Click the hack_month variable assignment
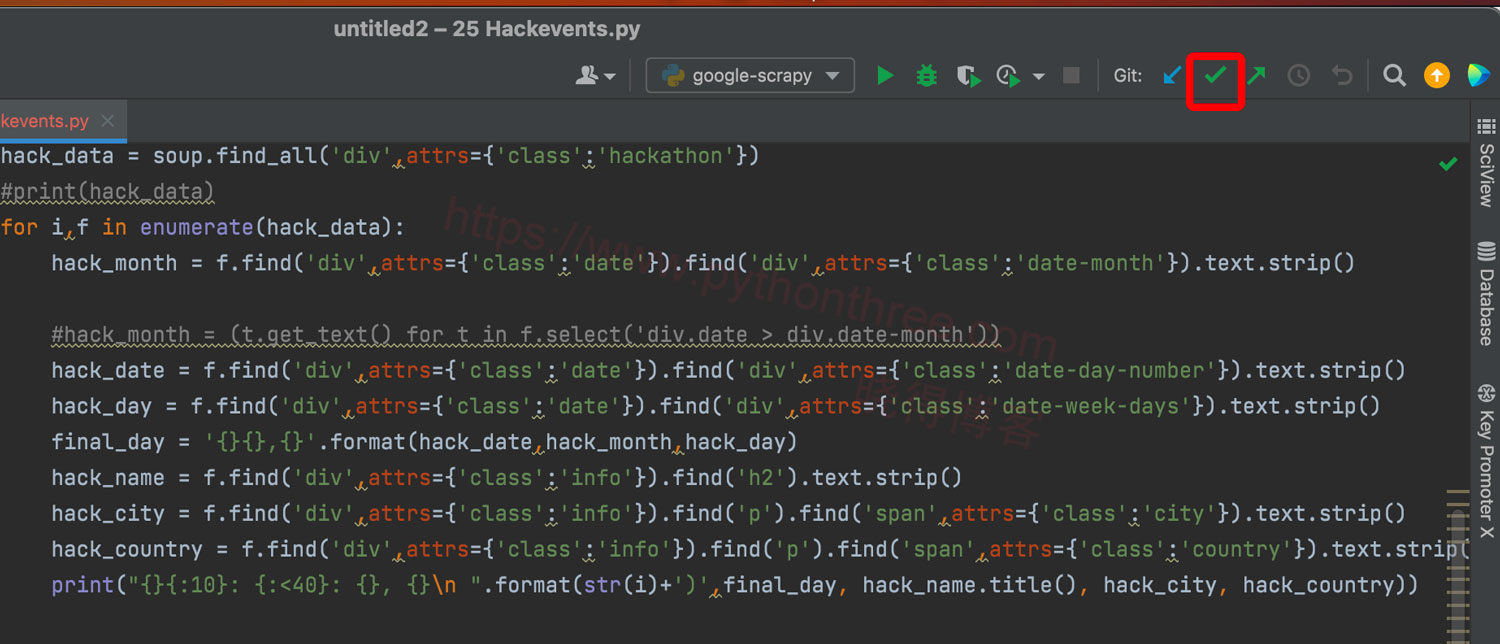The image size is (1500, 644). 703,263
